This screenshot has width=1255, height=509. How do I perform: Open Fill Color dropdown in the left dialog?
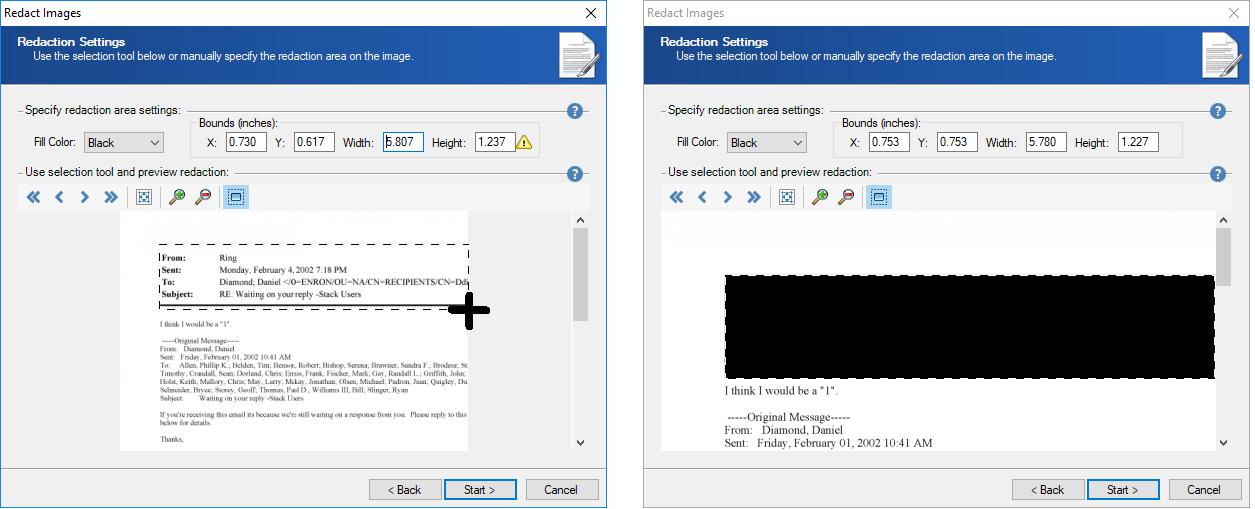click(123, 143)
